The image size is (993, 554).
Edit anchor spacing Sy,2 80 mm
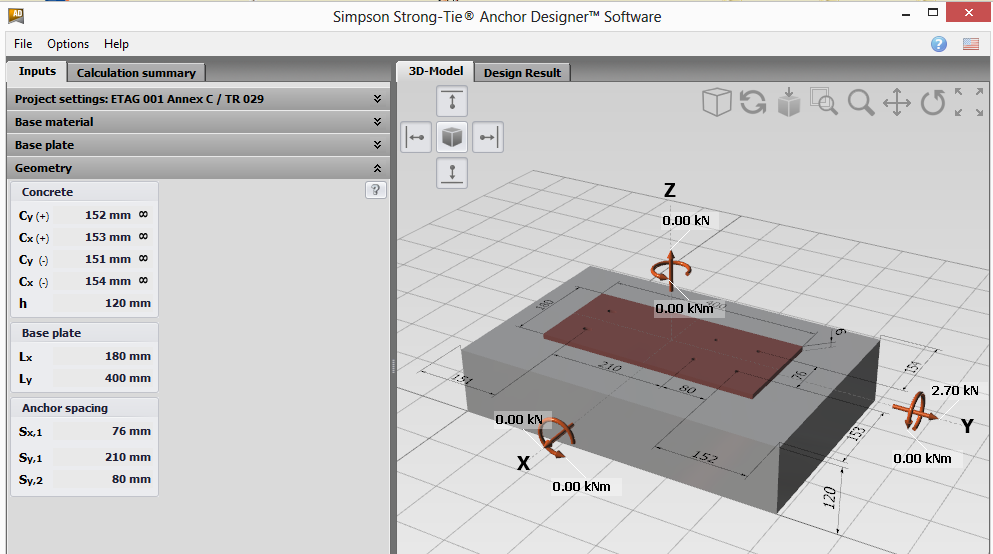point(103,479)
